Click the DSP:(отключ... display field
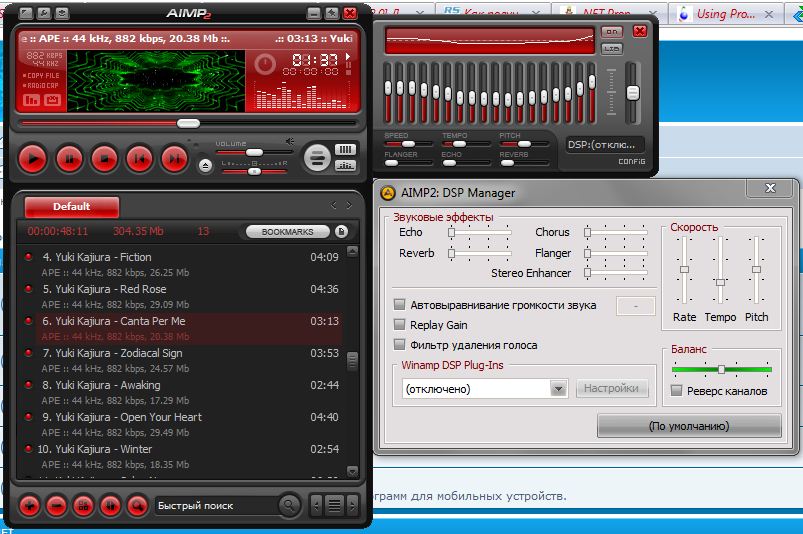This screenshot has width=803, height=534. point(604,145)
